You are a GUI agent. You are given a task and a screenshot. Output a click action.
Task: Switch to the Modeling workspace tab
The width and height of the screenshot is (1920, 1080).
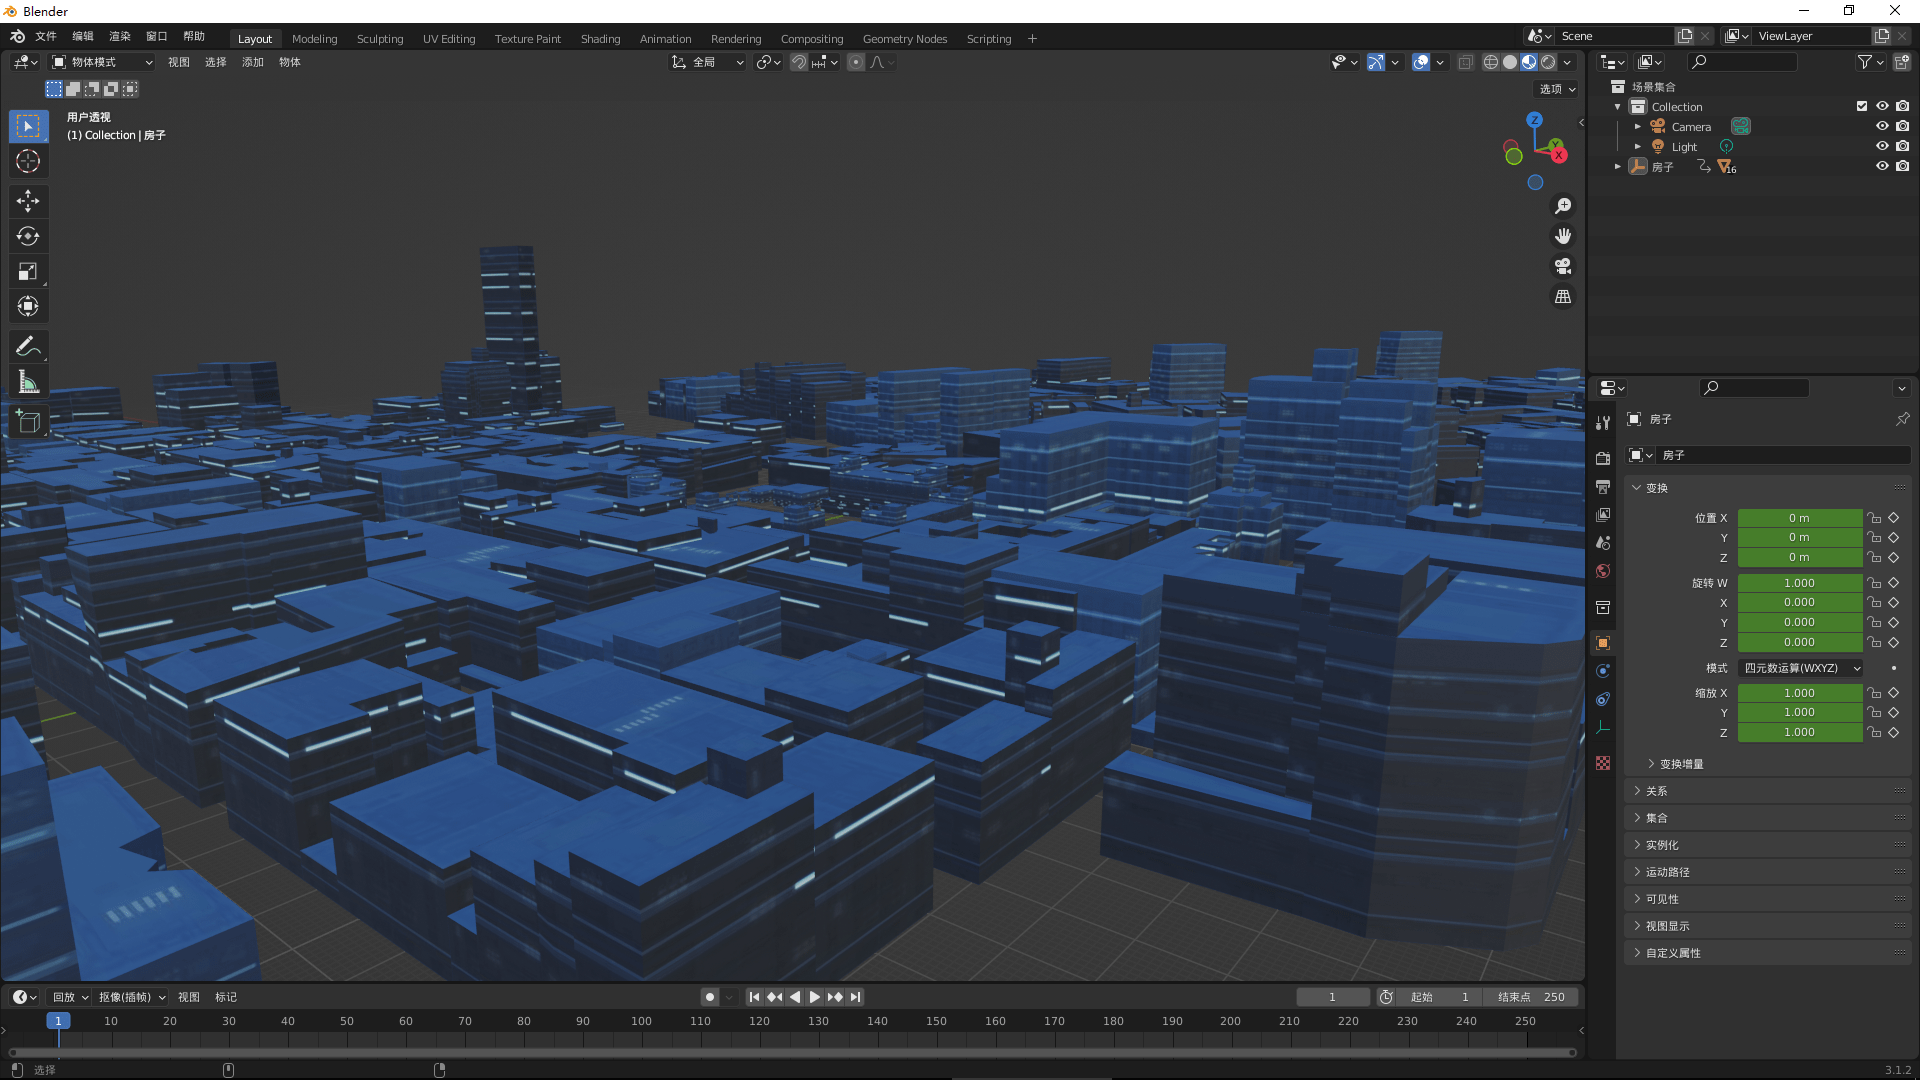[x=314, y=39]
